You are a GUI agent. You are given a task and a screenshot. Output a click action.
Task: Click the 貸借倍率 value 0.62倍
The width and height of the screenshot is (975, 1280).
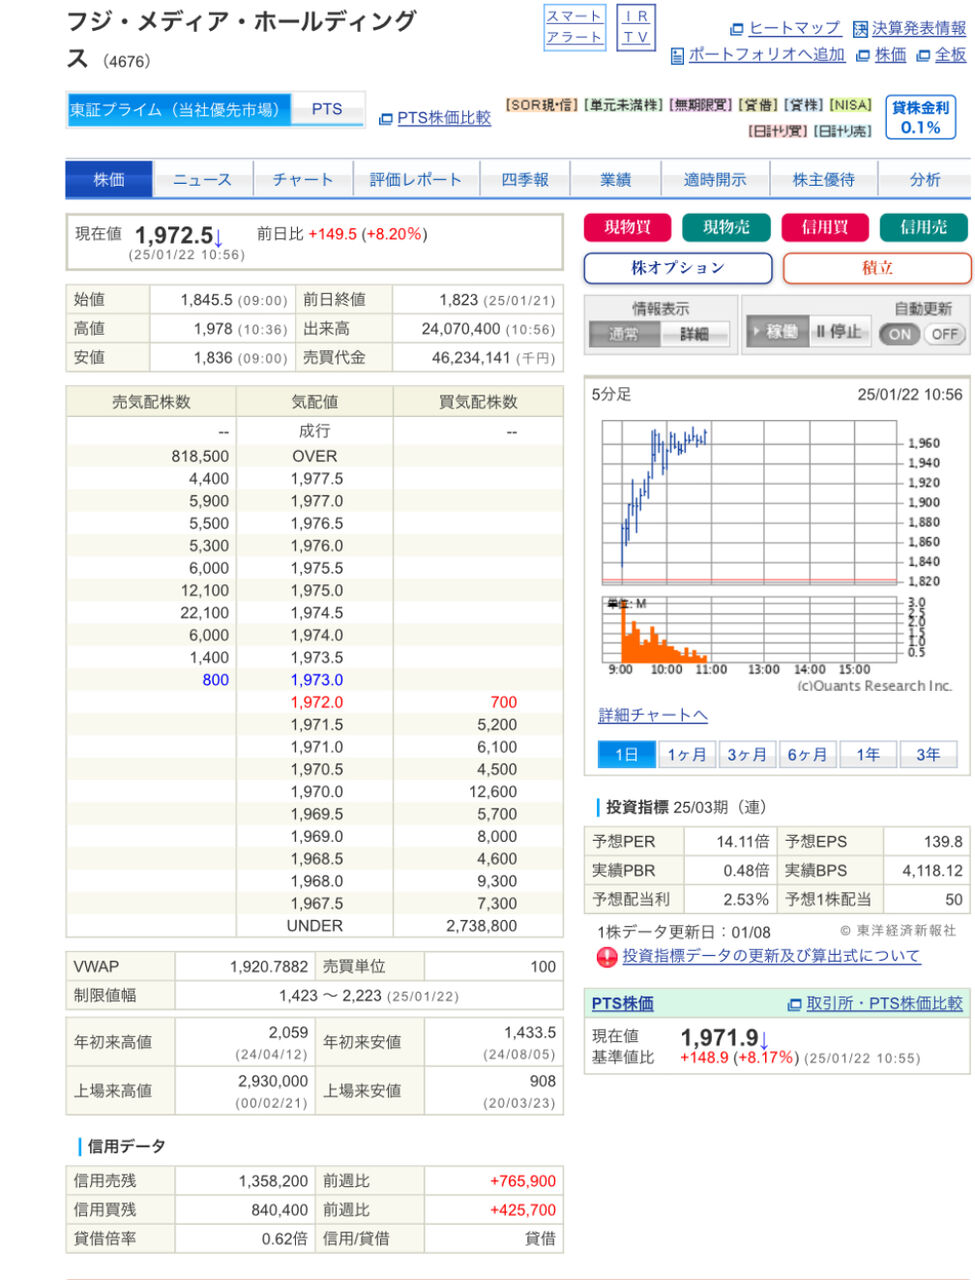[x=285, y=1239]
